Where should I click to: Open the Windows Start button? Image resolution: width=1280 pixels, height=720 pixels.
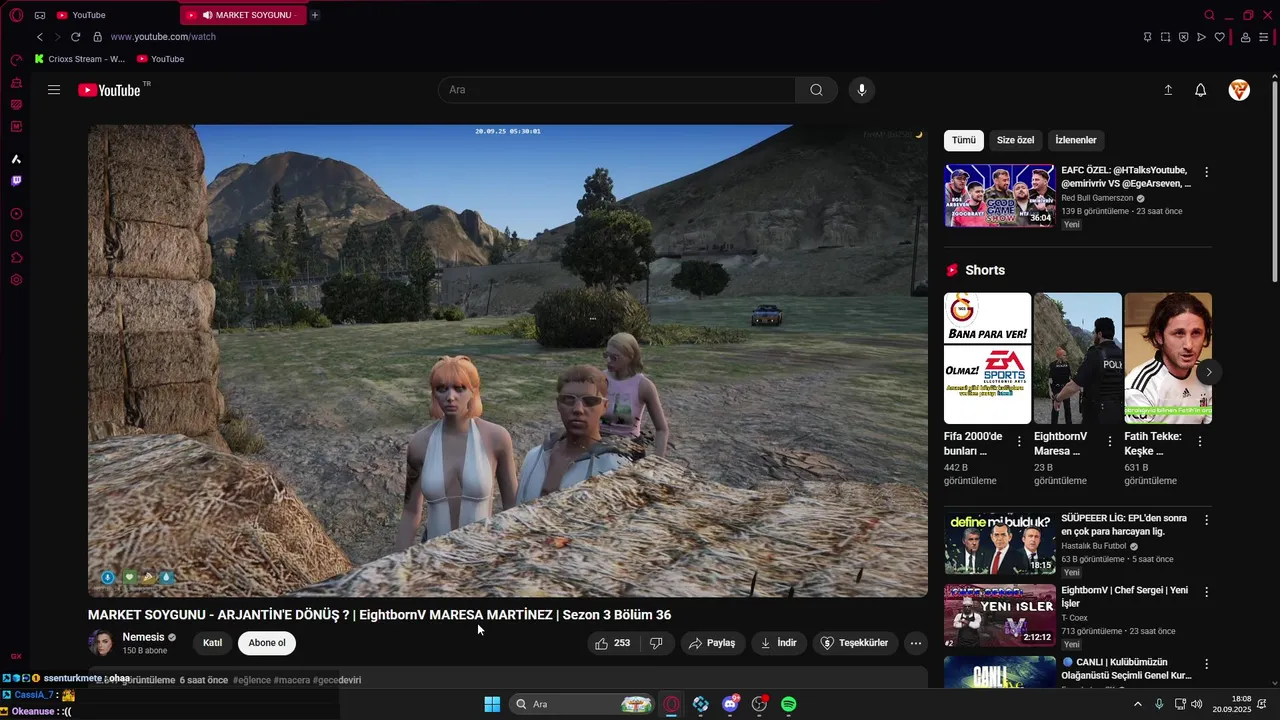492,704
